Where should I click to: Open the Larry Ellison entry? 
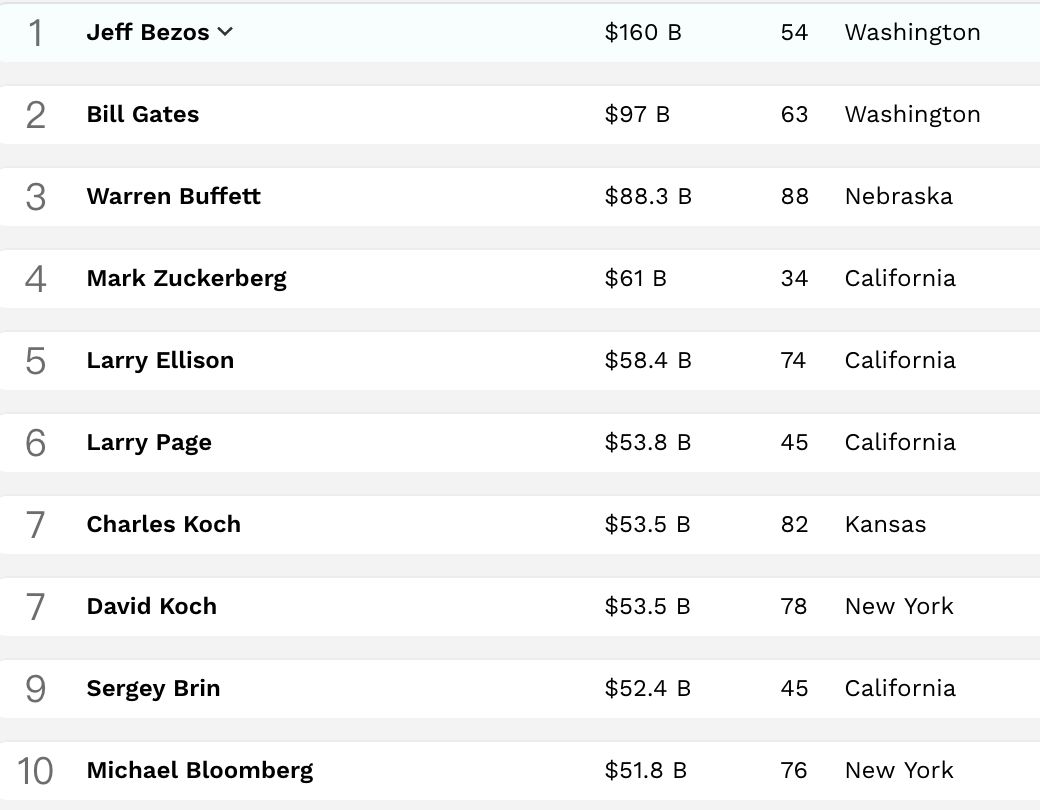click(x=160, y=360)
